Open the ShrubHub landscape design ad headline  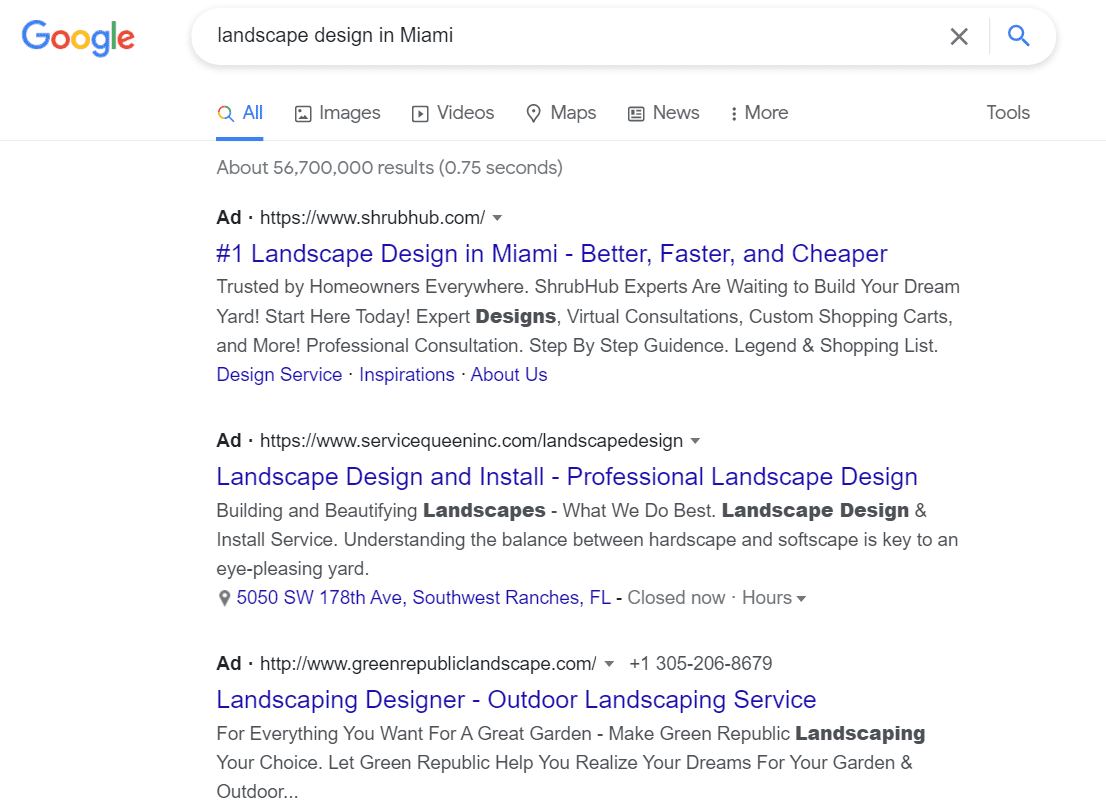[551, 253]
